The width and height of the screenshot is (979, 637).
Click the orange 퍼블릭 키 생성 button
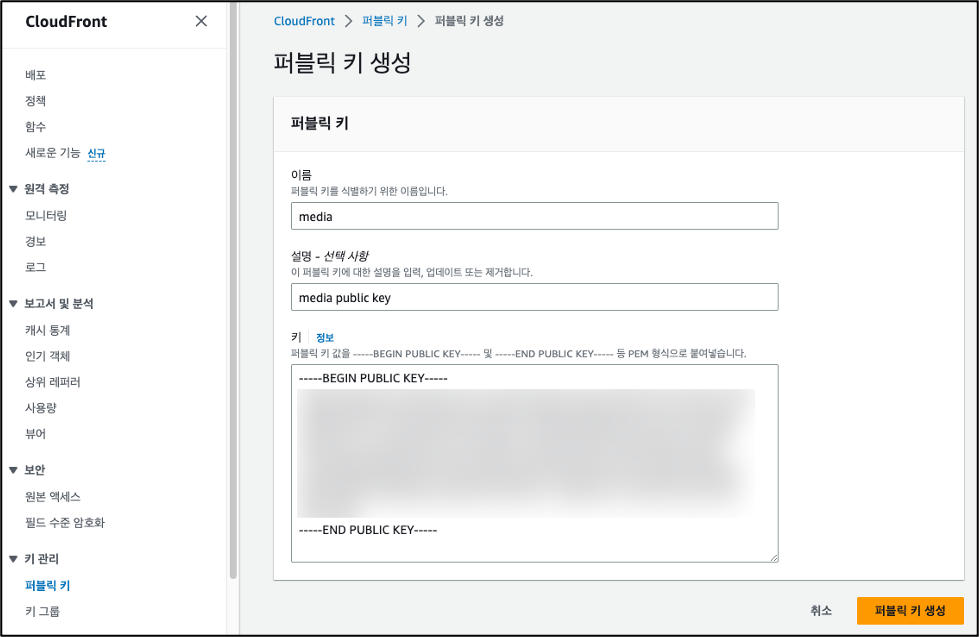coord(910,611)
